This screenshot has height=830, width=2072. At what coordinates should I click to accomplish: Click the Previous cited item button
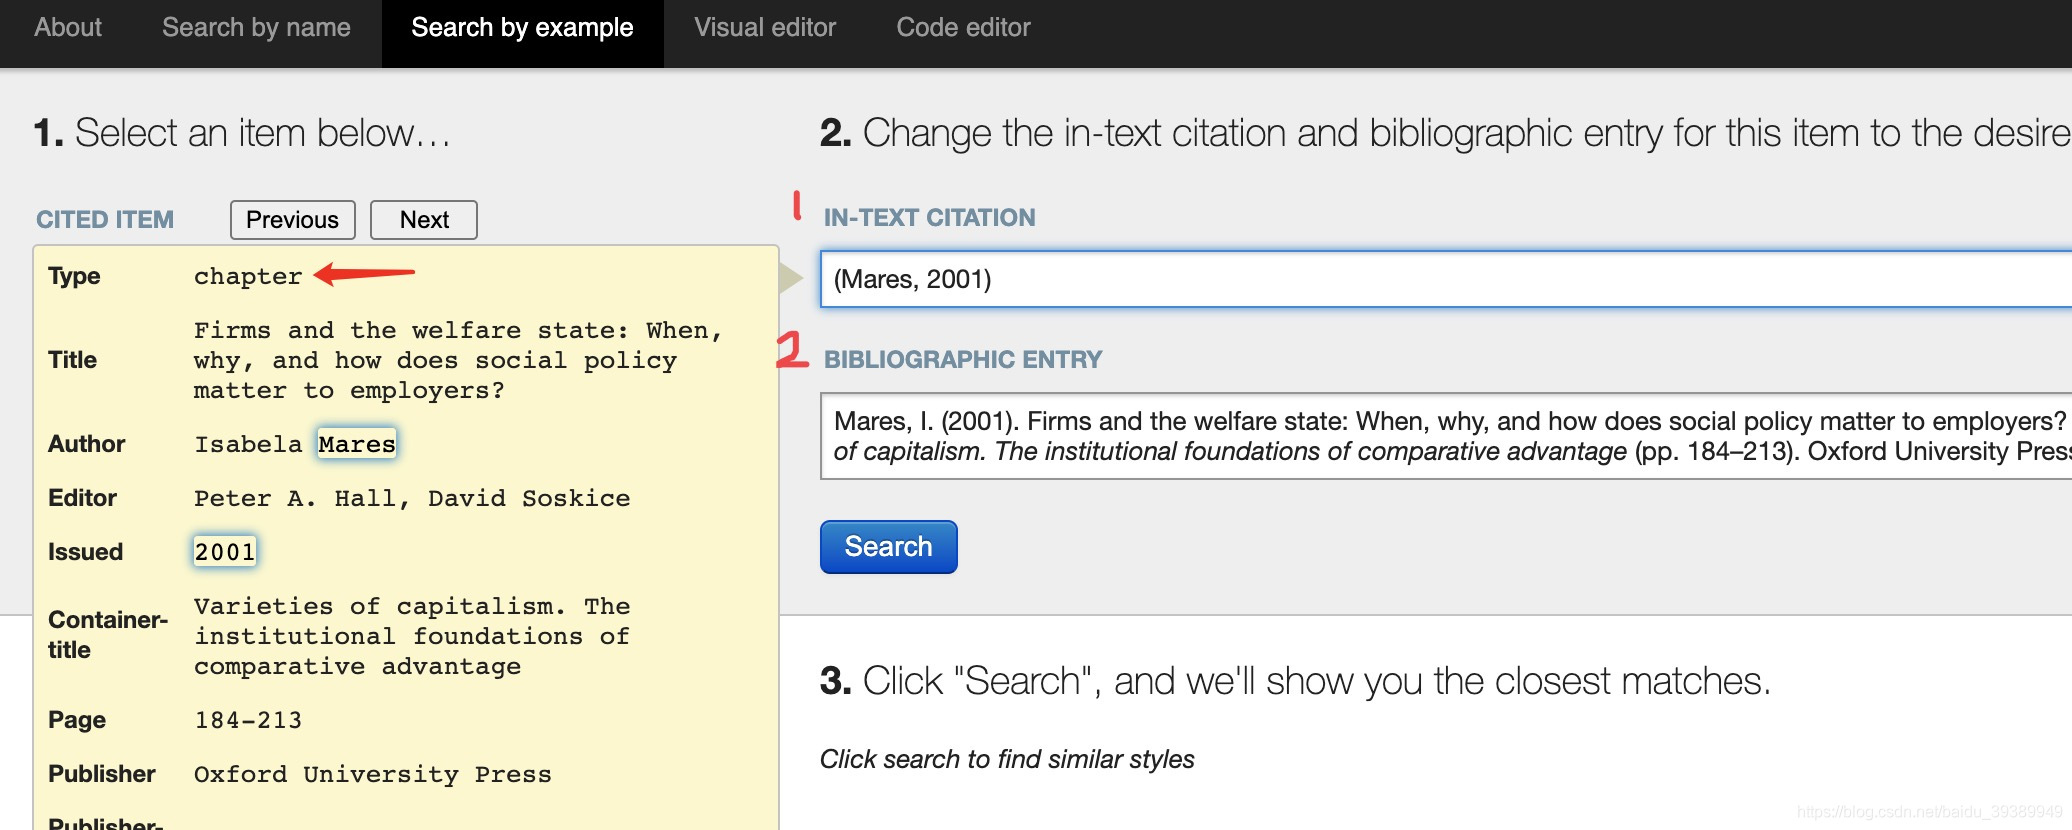(x=292, y=220)
